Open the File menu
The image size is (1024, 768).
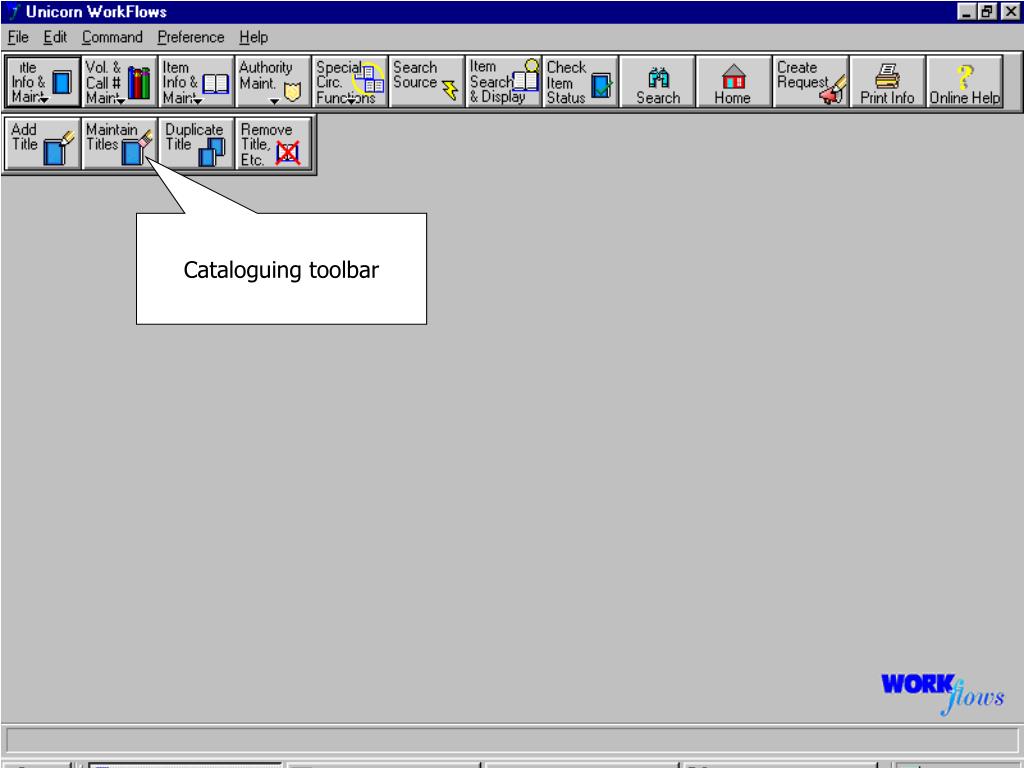(x=18, y=37)
